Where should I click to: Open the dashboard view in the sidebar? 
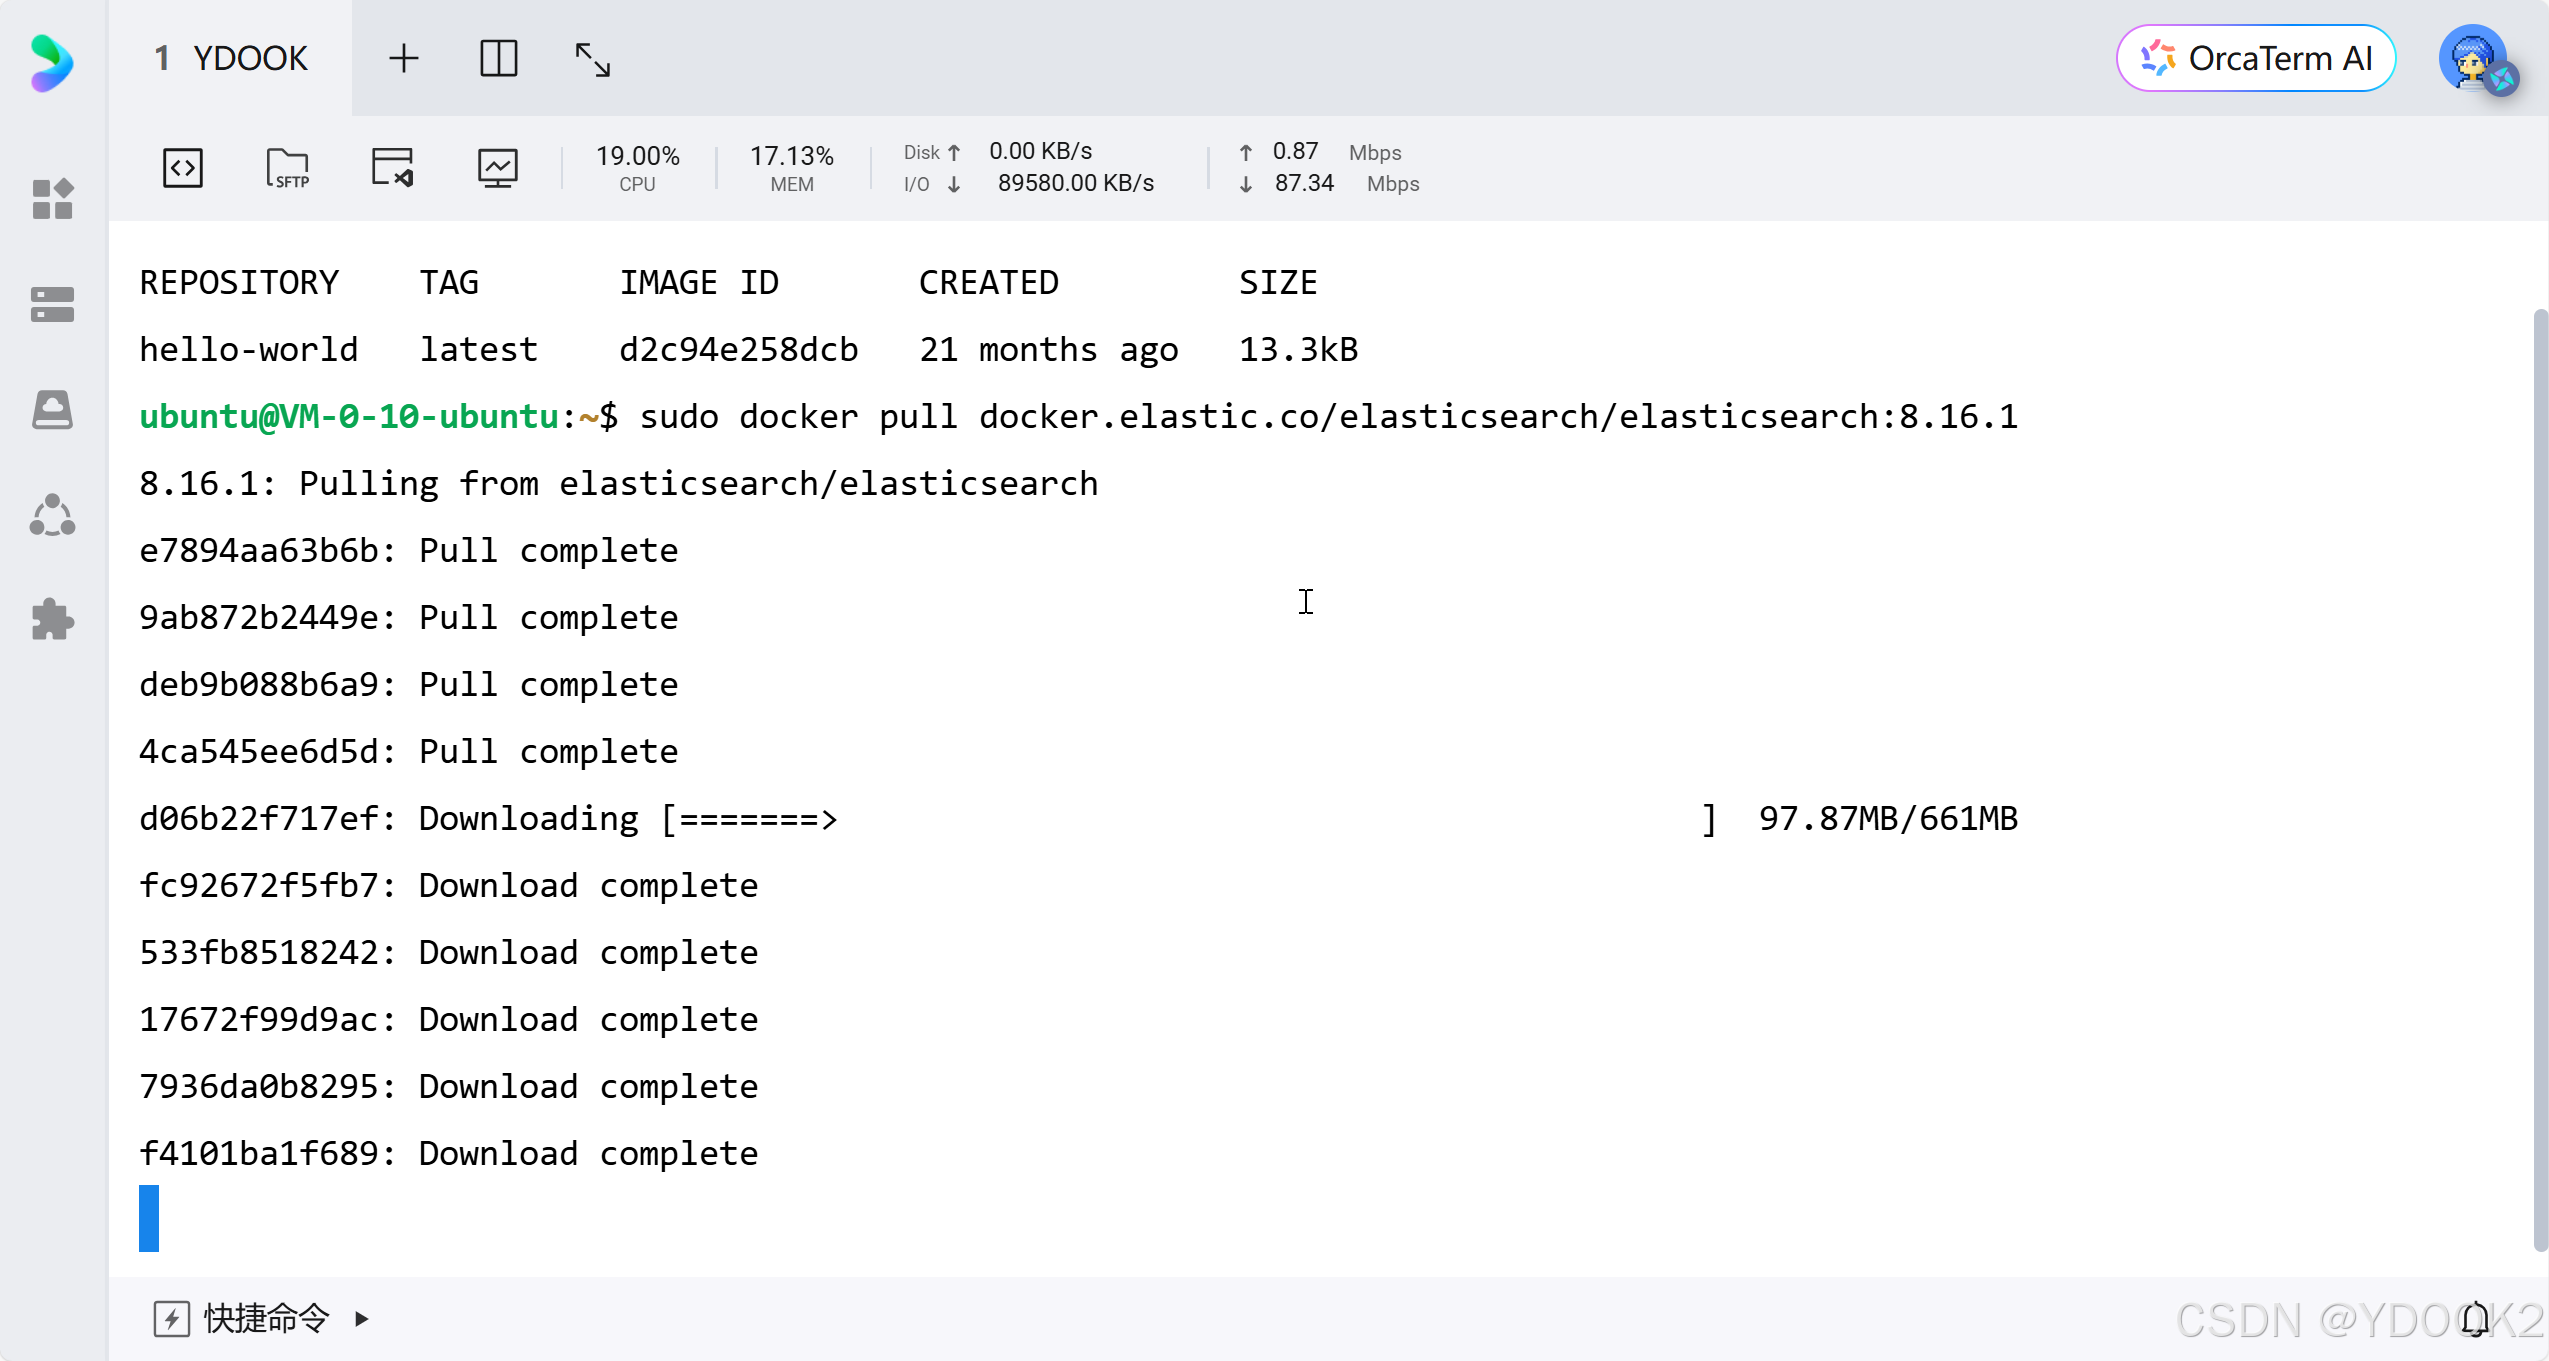pos(52,200)
